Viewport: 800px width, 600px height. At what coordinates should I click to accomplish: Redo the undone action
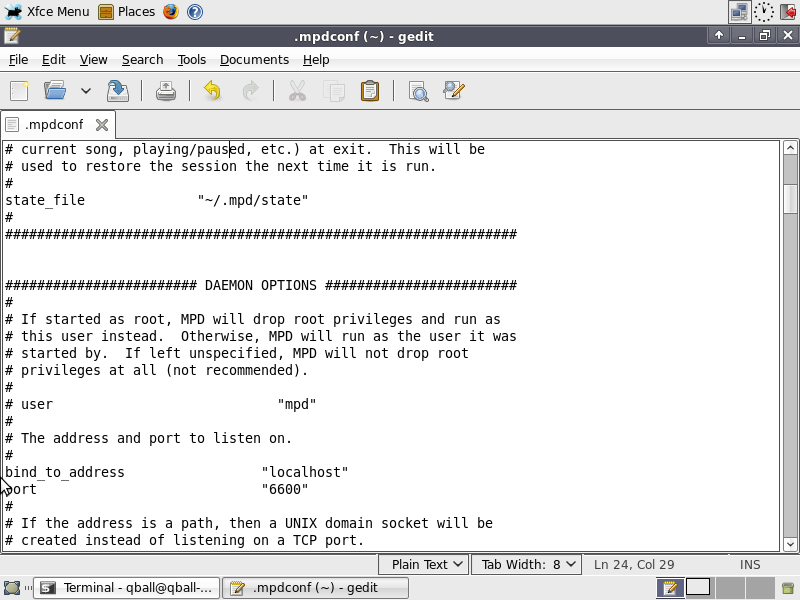click(x=250, y=91)
